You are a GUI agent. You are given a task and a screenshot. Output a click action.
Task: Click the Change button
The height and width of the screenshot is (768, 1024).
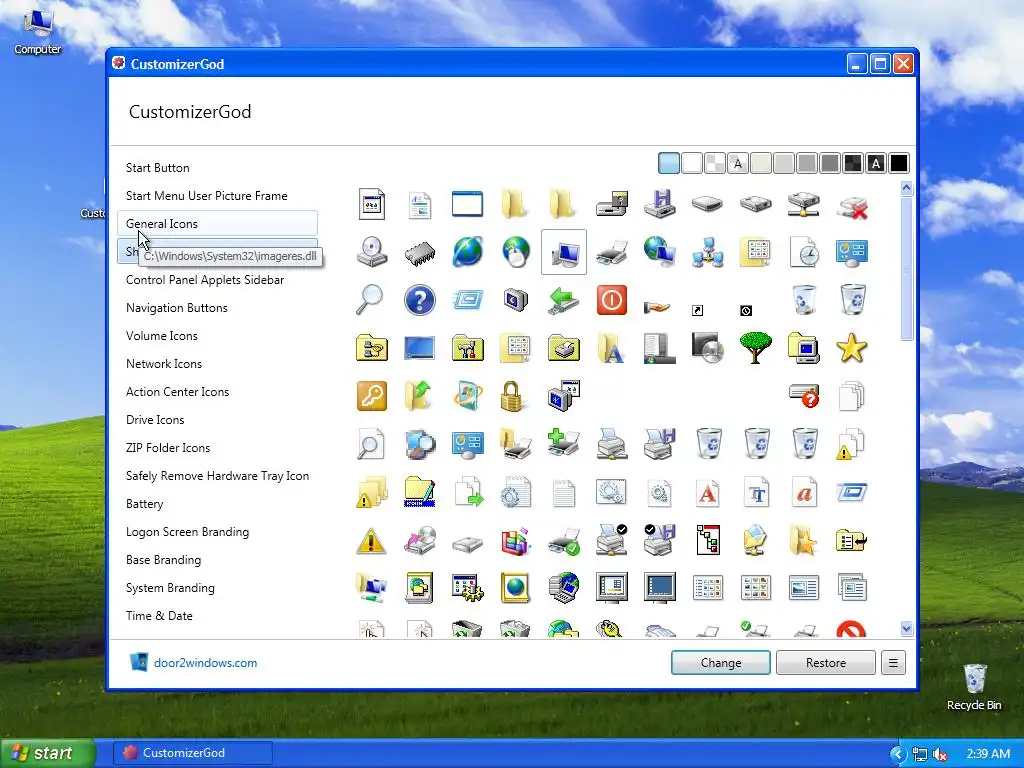click(x=721, y=663)
